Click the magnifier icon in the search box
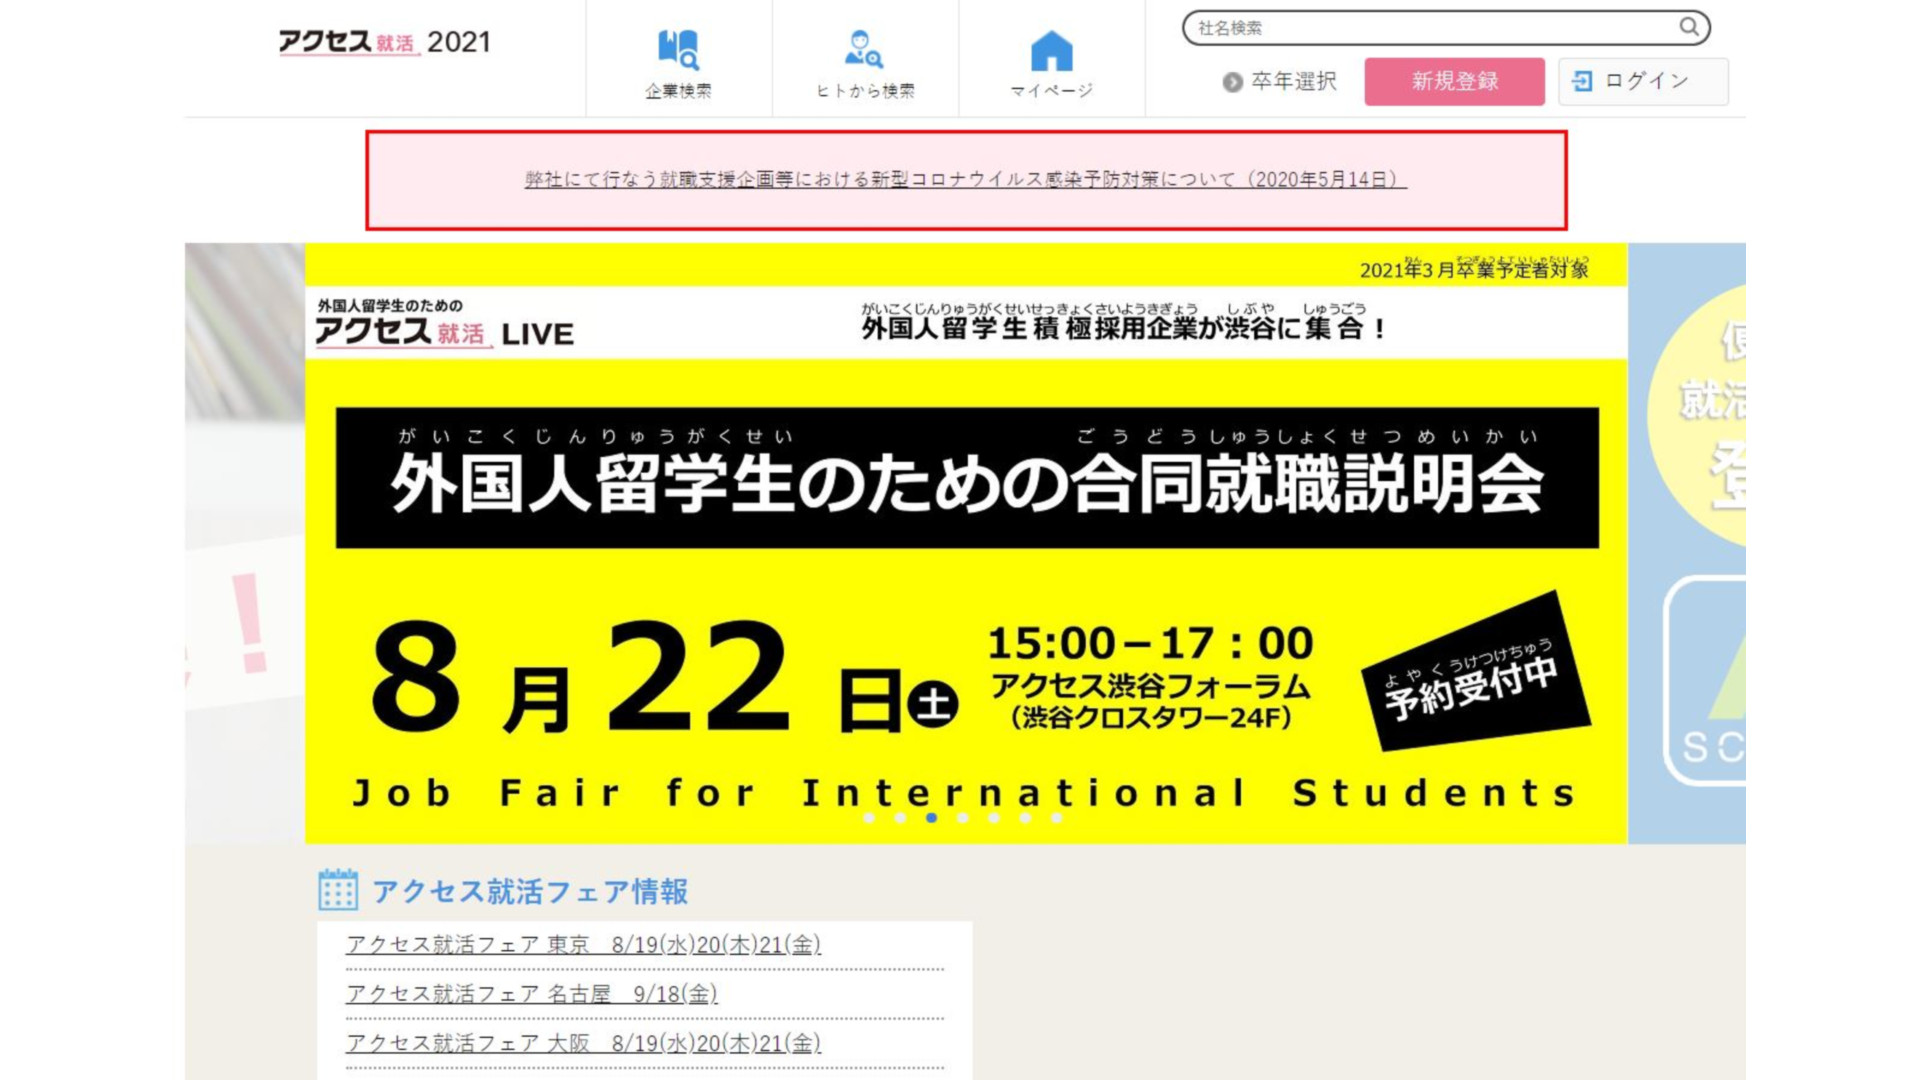The width and height of the screenshot is (1920, 1080). (1688, 27)
